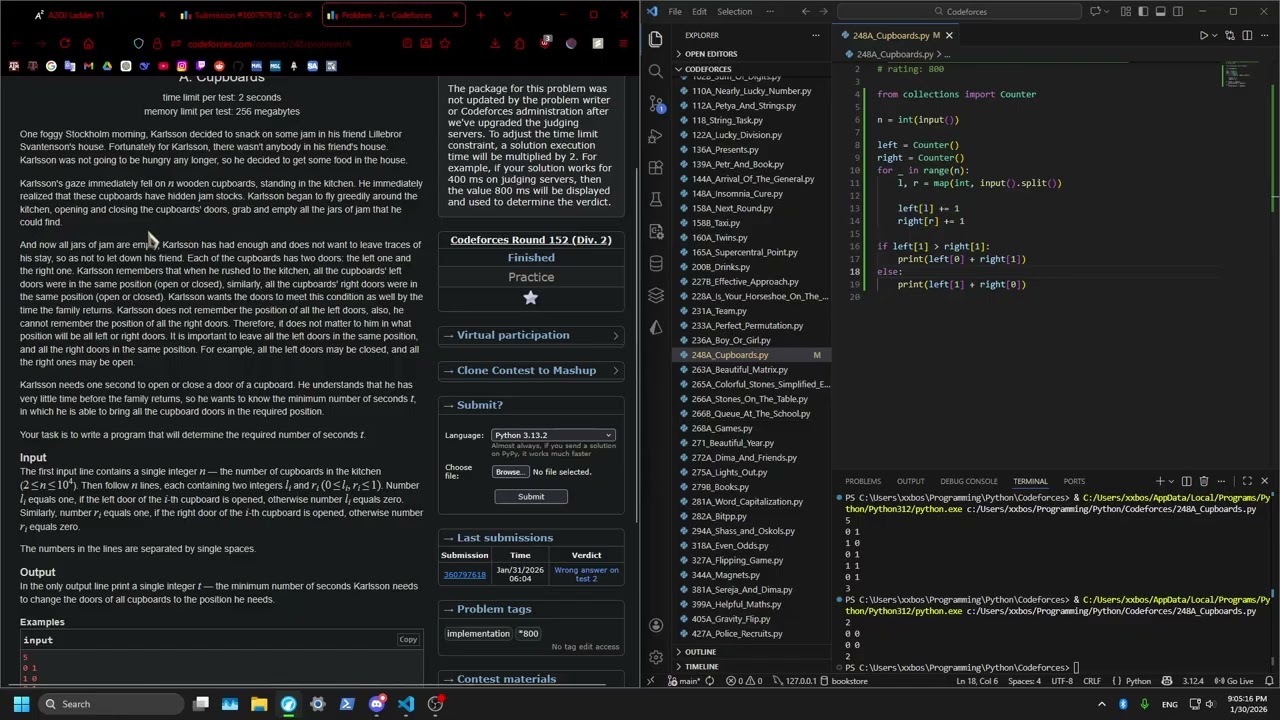1280x720 pixels.
Task: Open changes compare icon in editor toolbar
Action: pos(1229,35)
